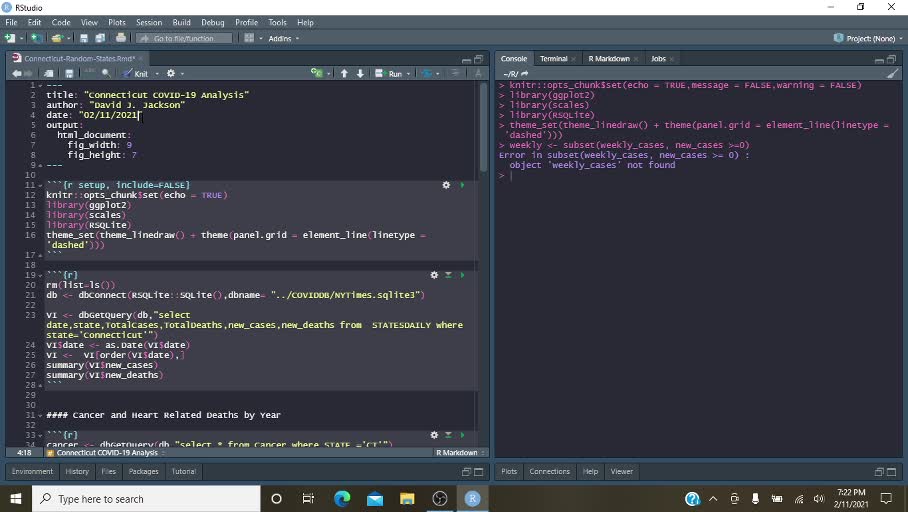Open the Debug menu

click(213, 22)
